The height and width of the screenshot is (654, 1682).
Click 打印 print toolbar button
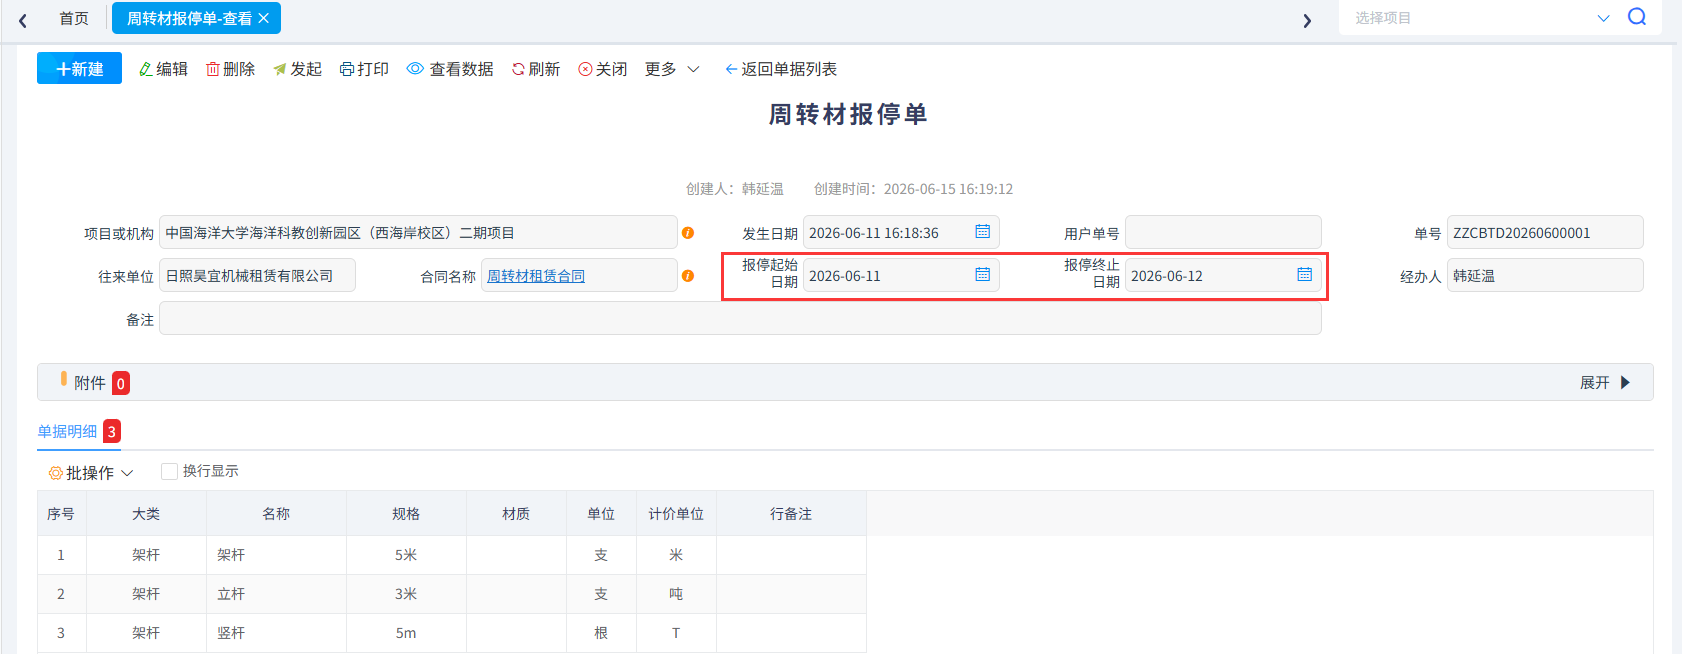click(364, 69)
